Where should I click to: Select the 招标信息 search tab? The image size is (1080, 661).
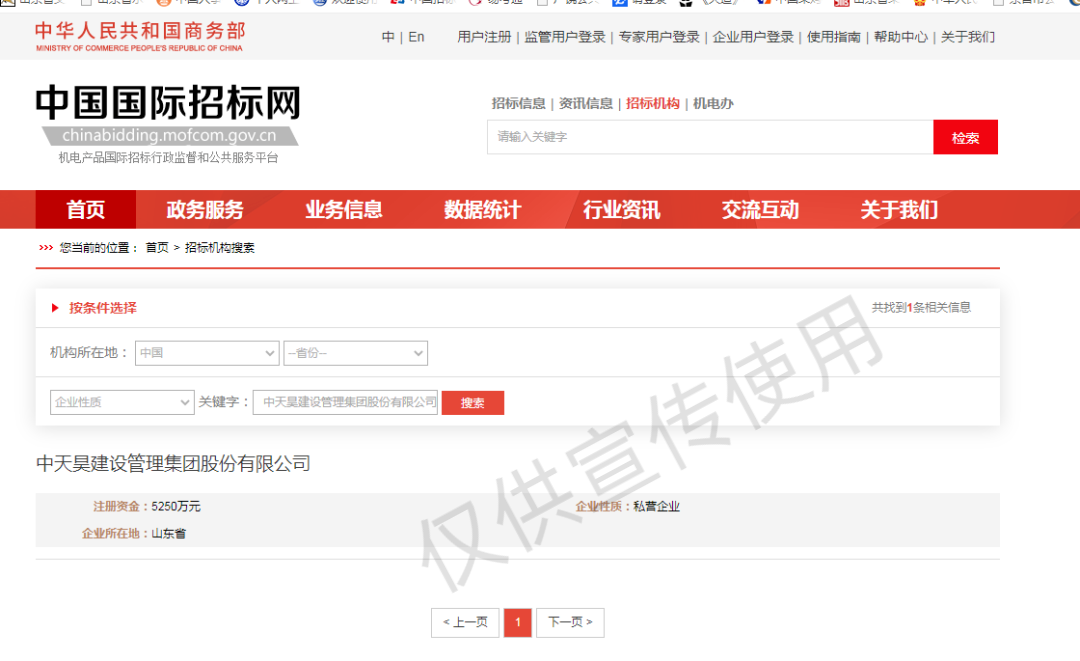518,103
